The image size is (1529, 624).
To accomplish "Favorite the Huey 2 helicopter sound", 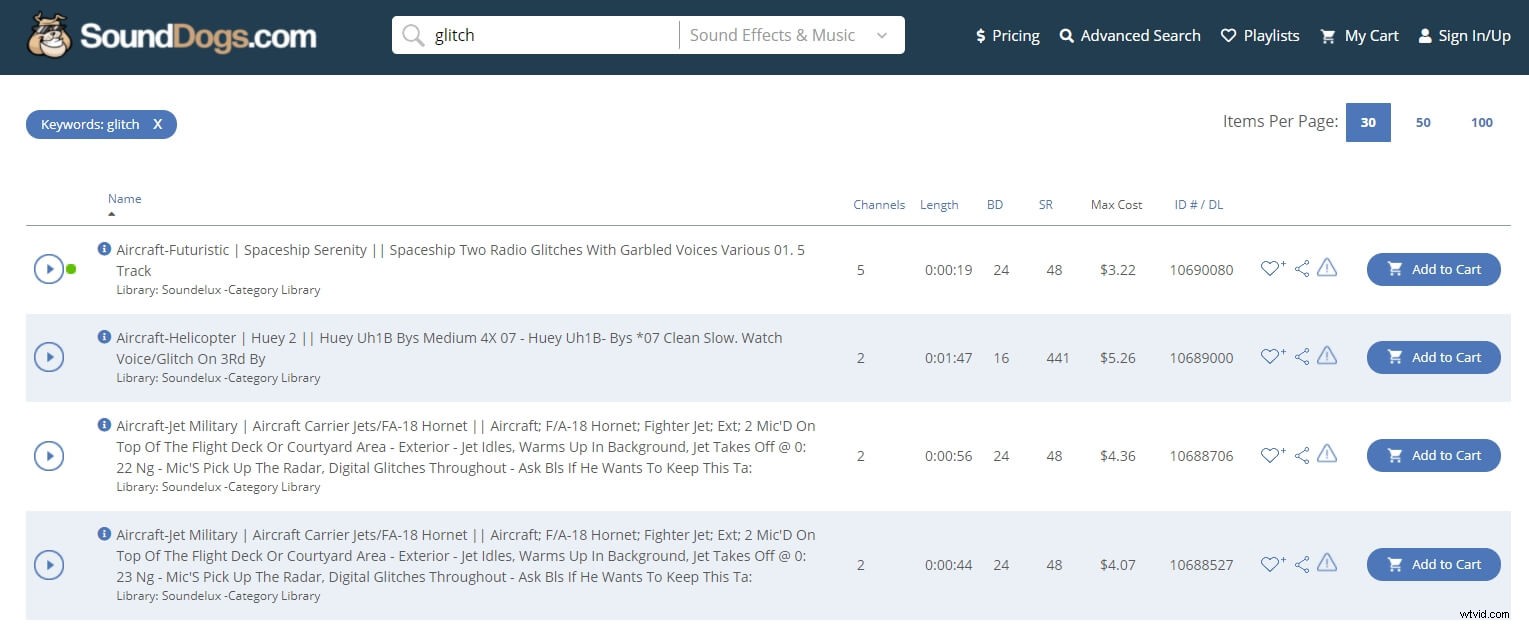I will tap(1271, 356).
